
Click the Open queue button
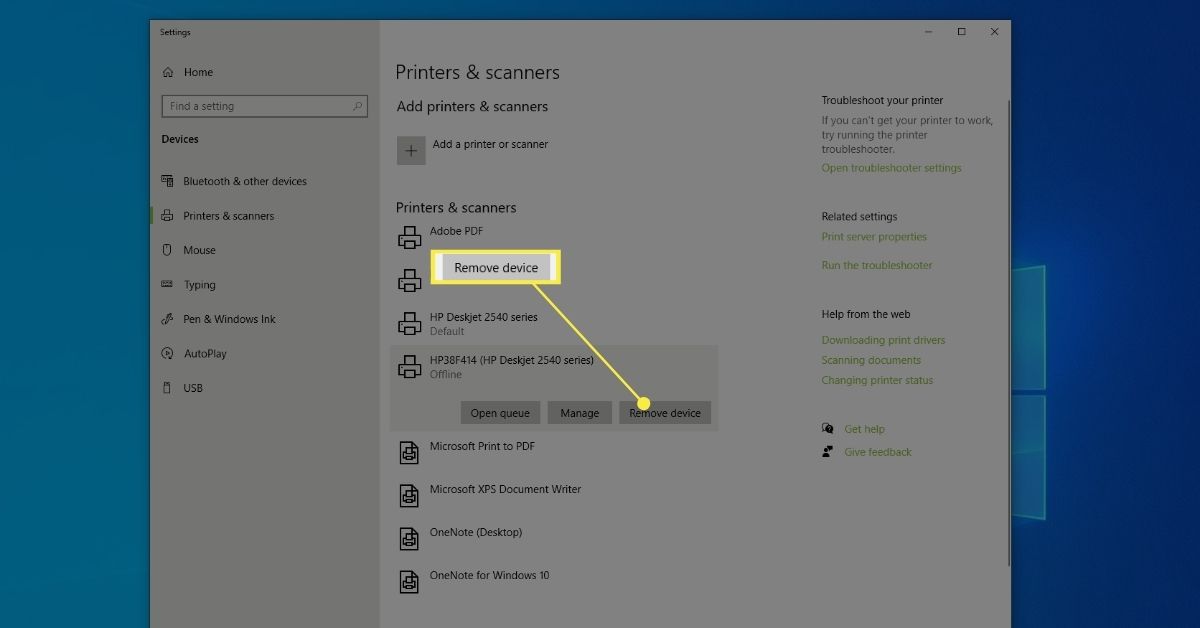tap(500, 413)
